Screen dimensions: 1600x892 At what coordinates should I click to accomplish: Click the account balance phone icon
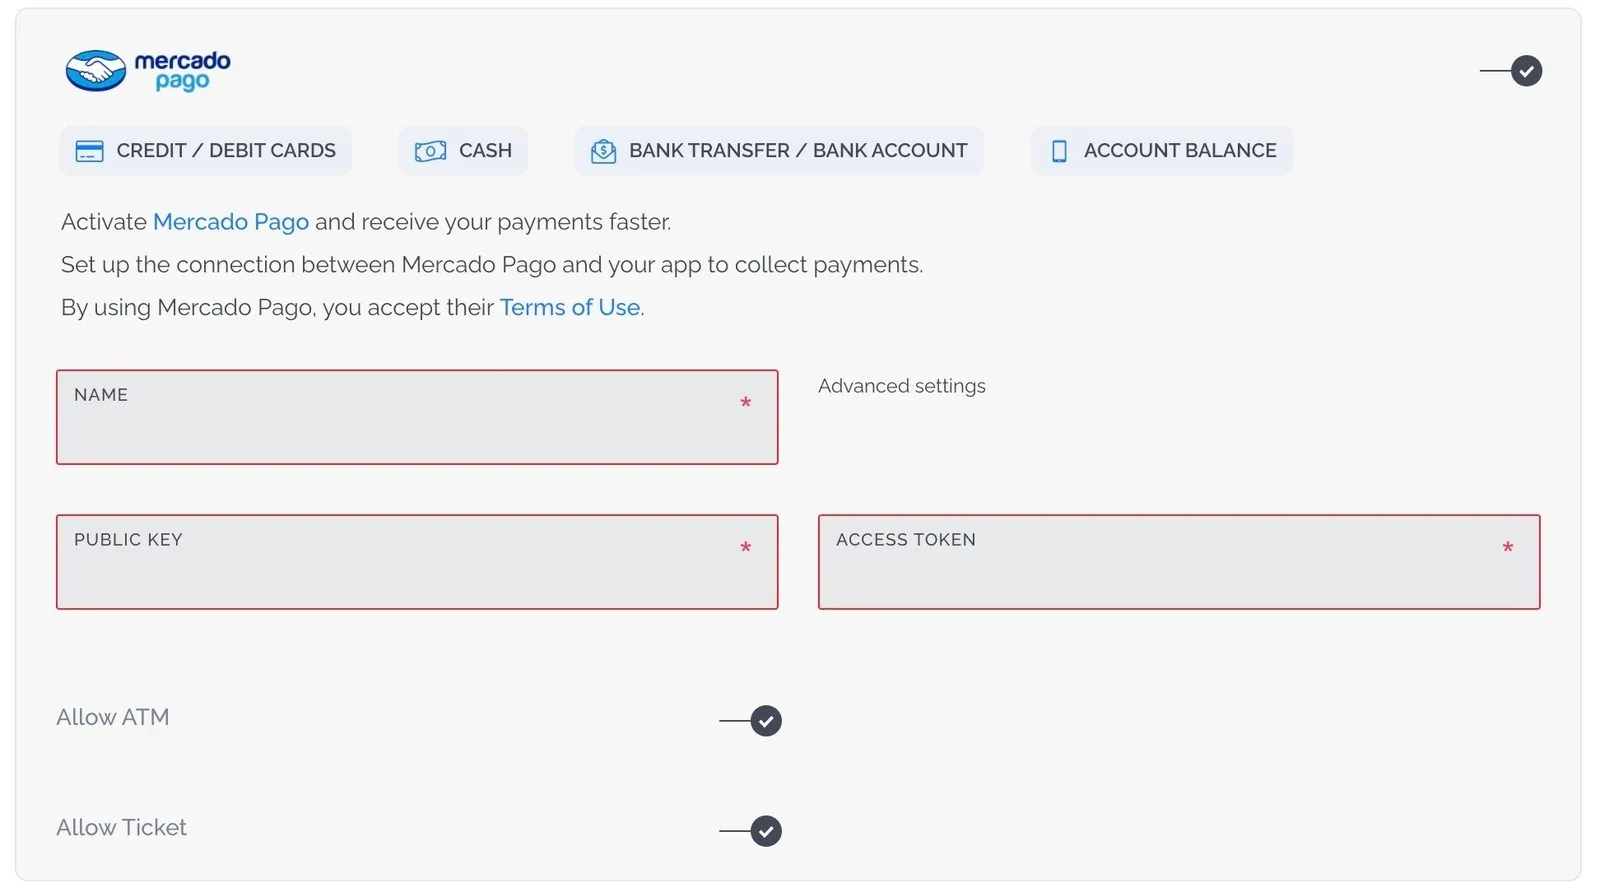click(1059, 151)
